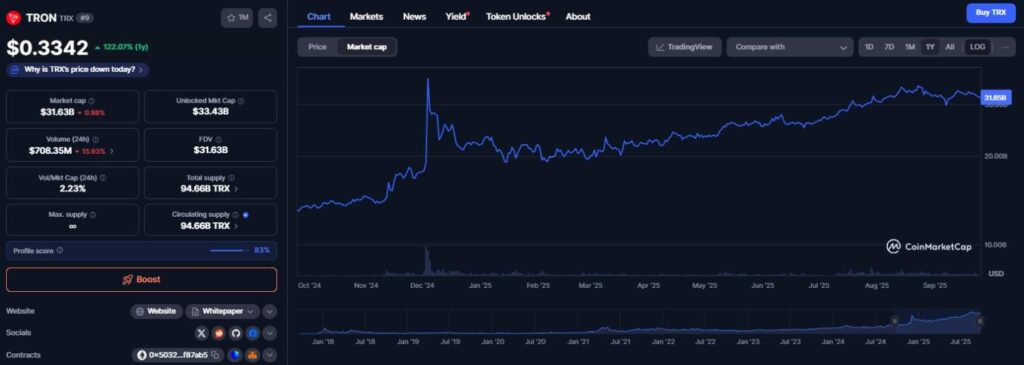The width and height of the screenshot is (1024, 365).
Task: Switch to the Markets tab
Action: (366, 16)
